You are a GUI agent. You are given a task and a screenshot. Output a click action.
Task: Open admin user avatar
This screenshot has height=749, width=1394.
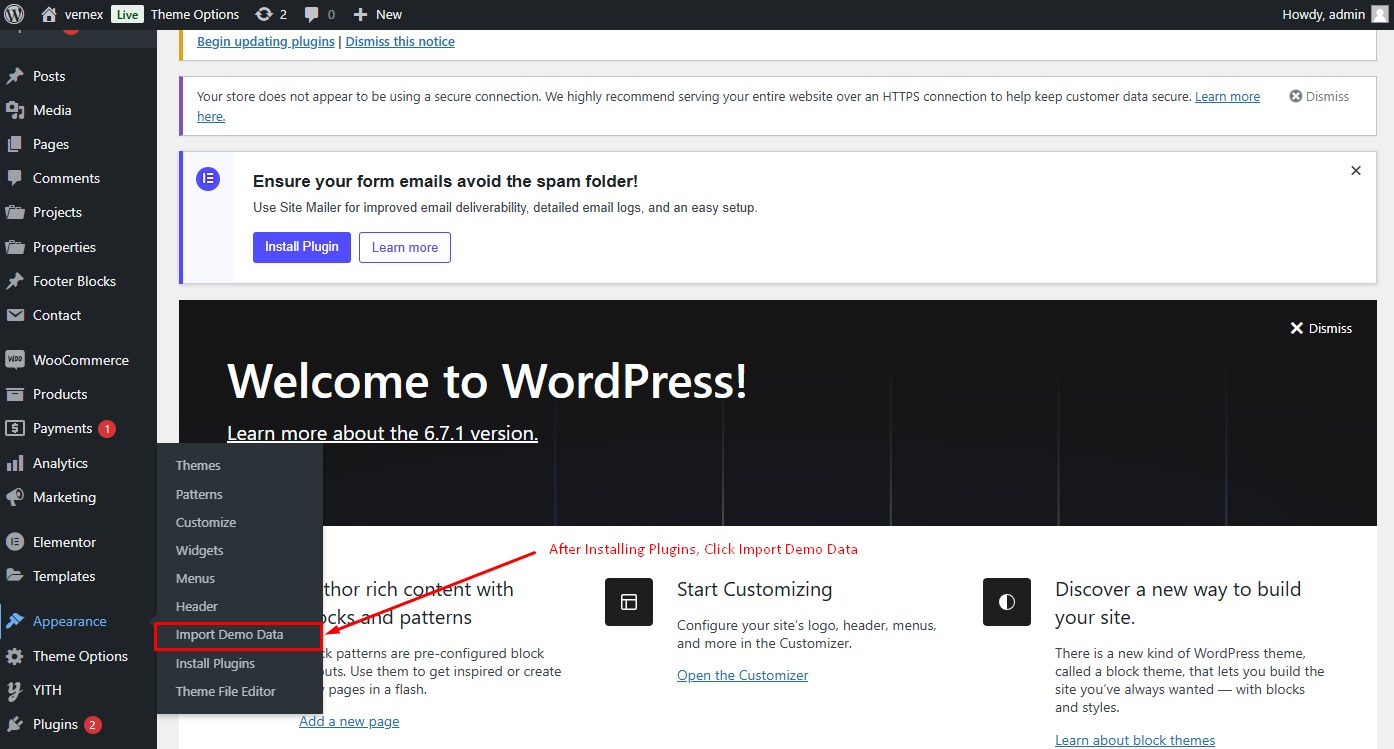click(x=1379, y=14)
